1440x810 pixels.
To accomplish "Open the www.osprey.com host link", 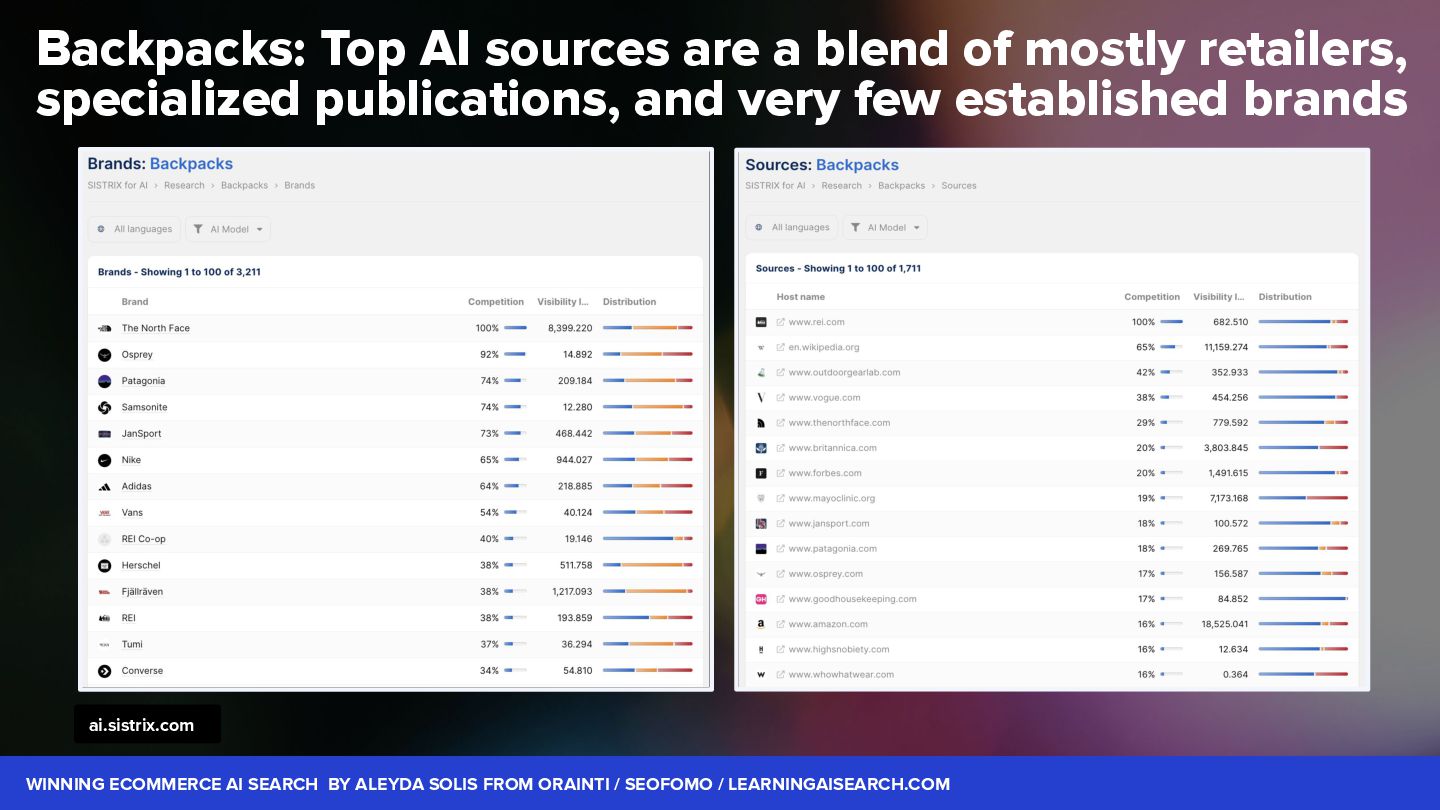I will 826,574.
